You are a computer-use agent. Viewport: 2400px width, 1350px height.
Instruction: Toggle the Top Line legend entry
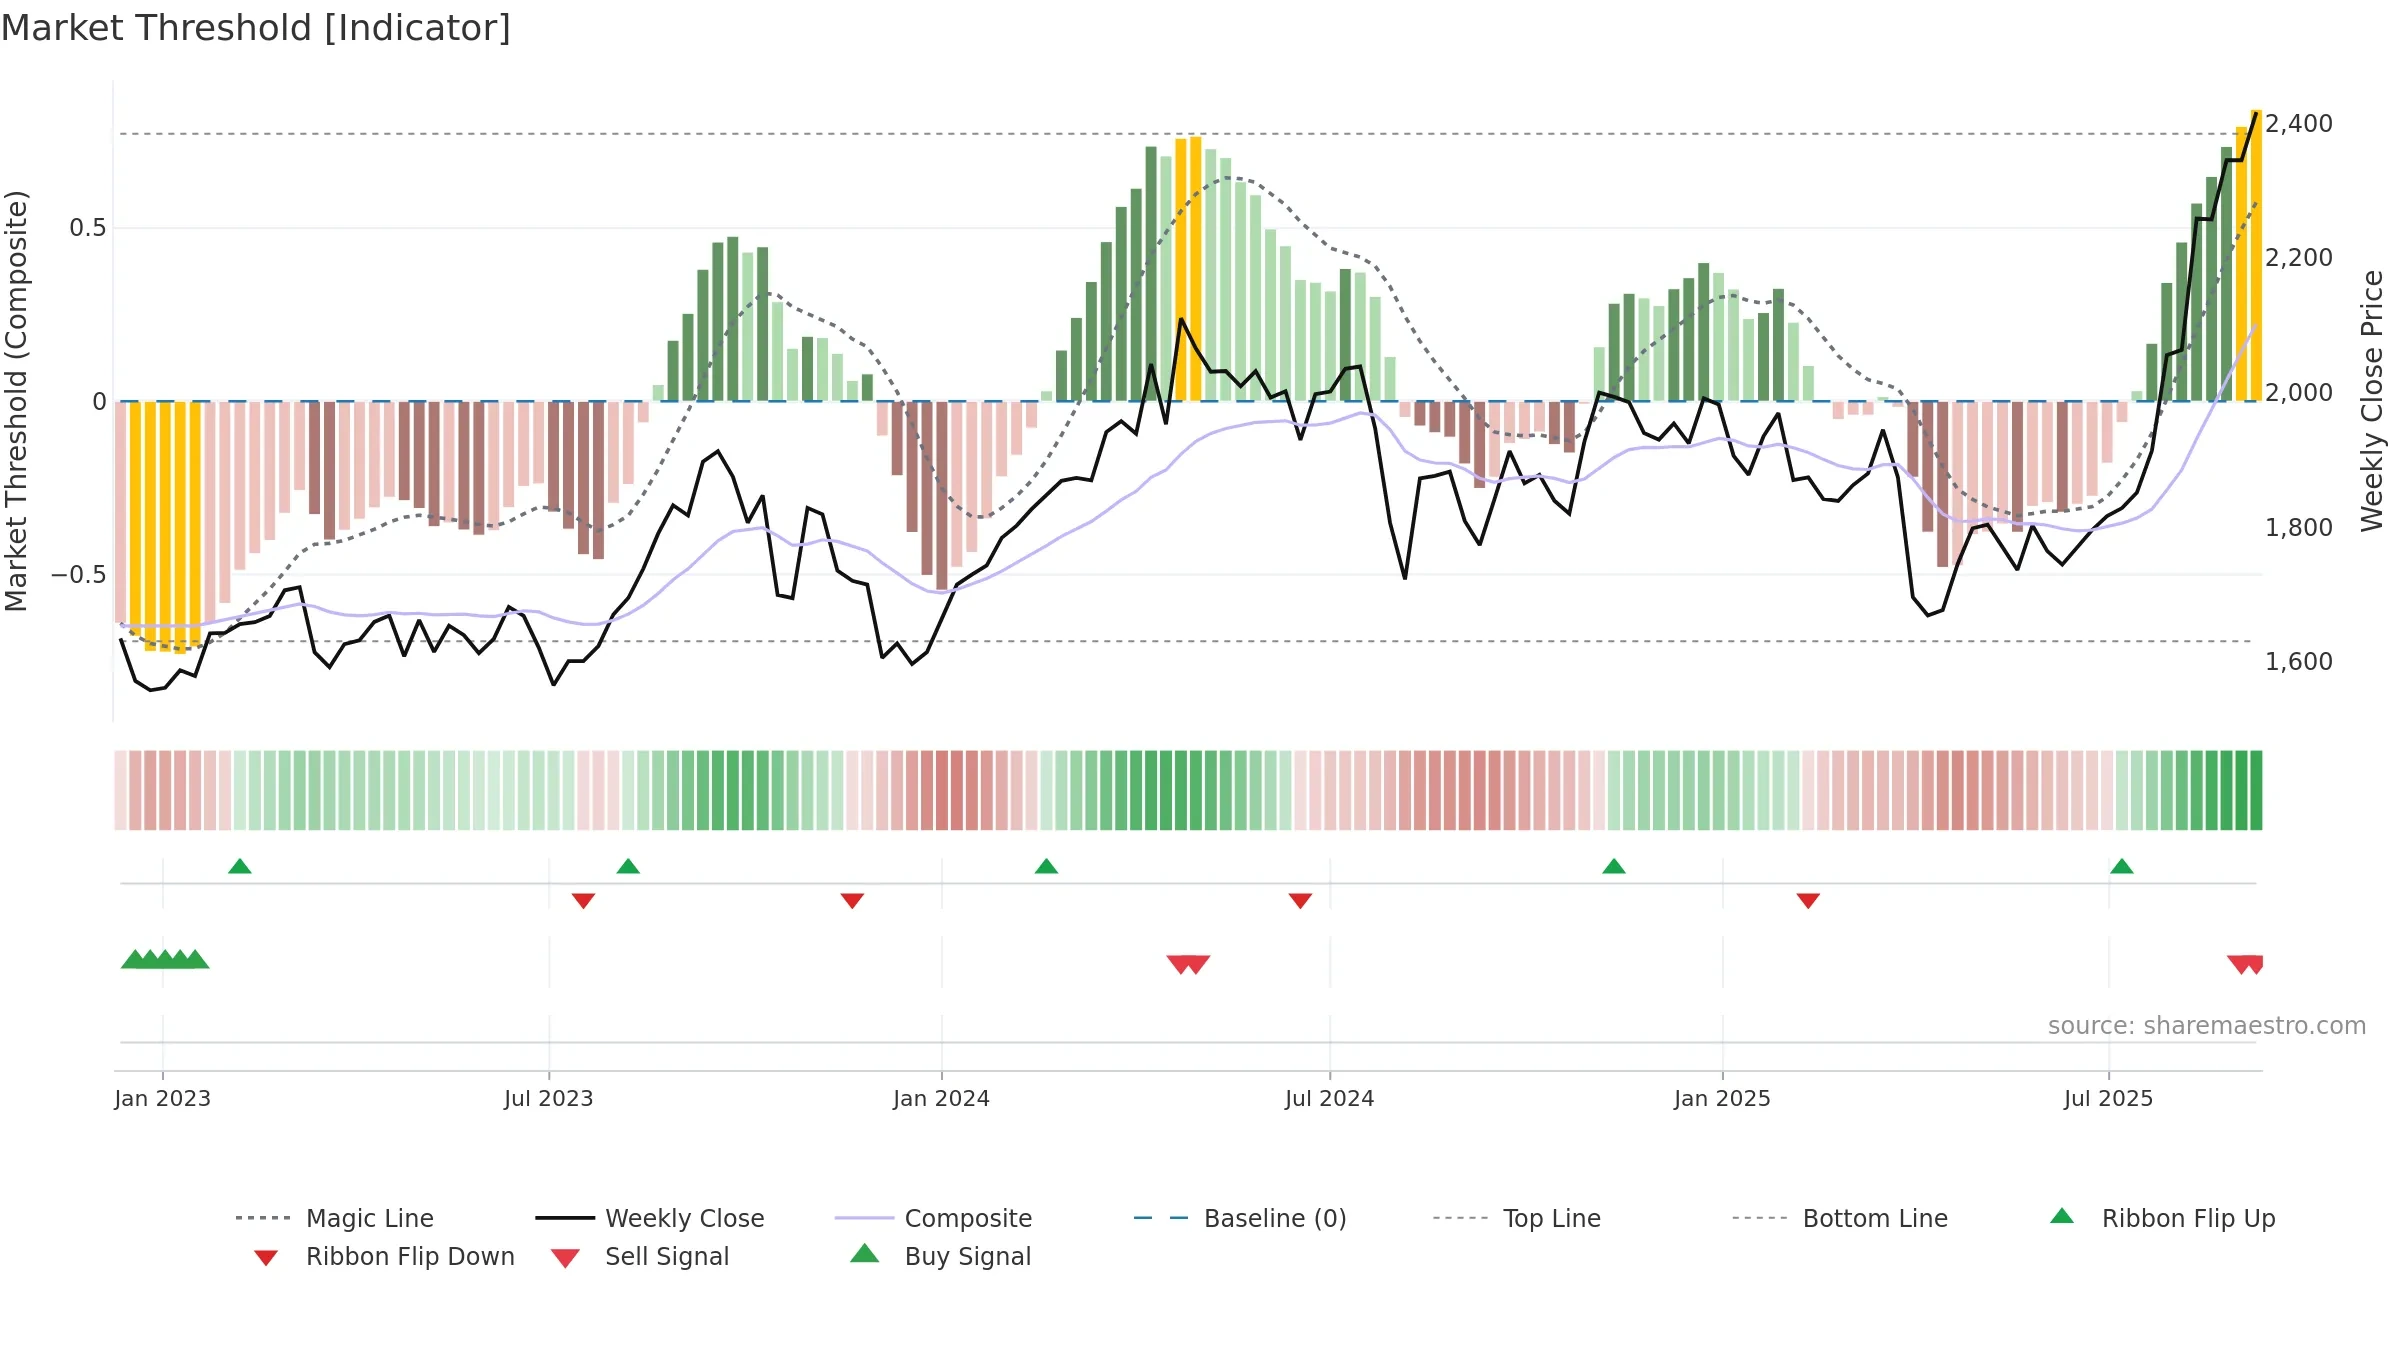pyautogui.click(x=1516, y=1218)
